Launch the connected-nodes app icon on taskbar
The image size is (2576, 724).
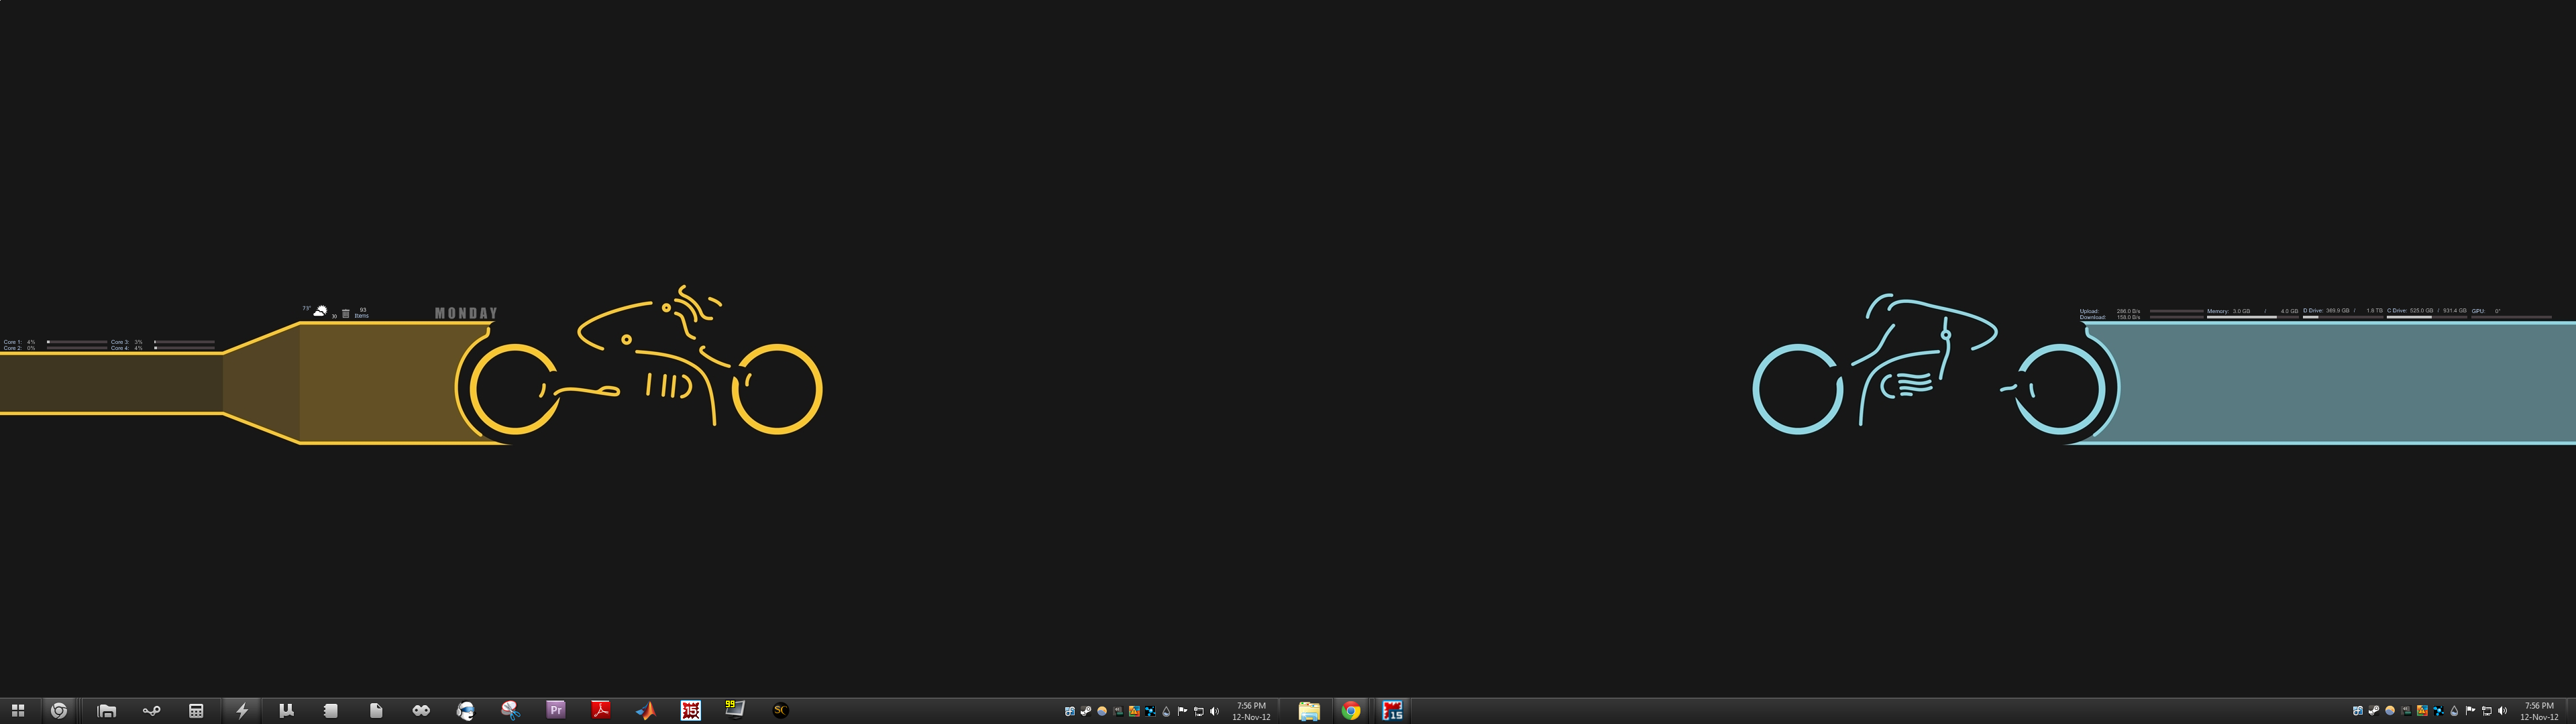point(151,711)
